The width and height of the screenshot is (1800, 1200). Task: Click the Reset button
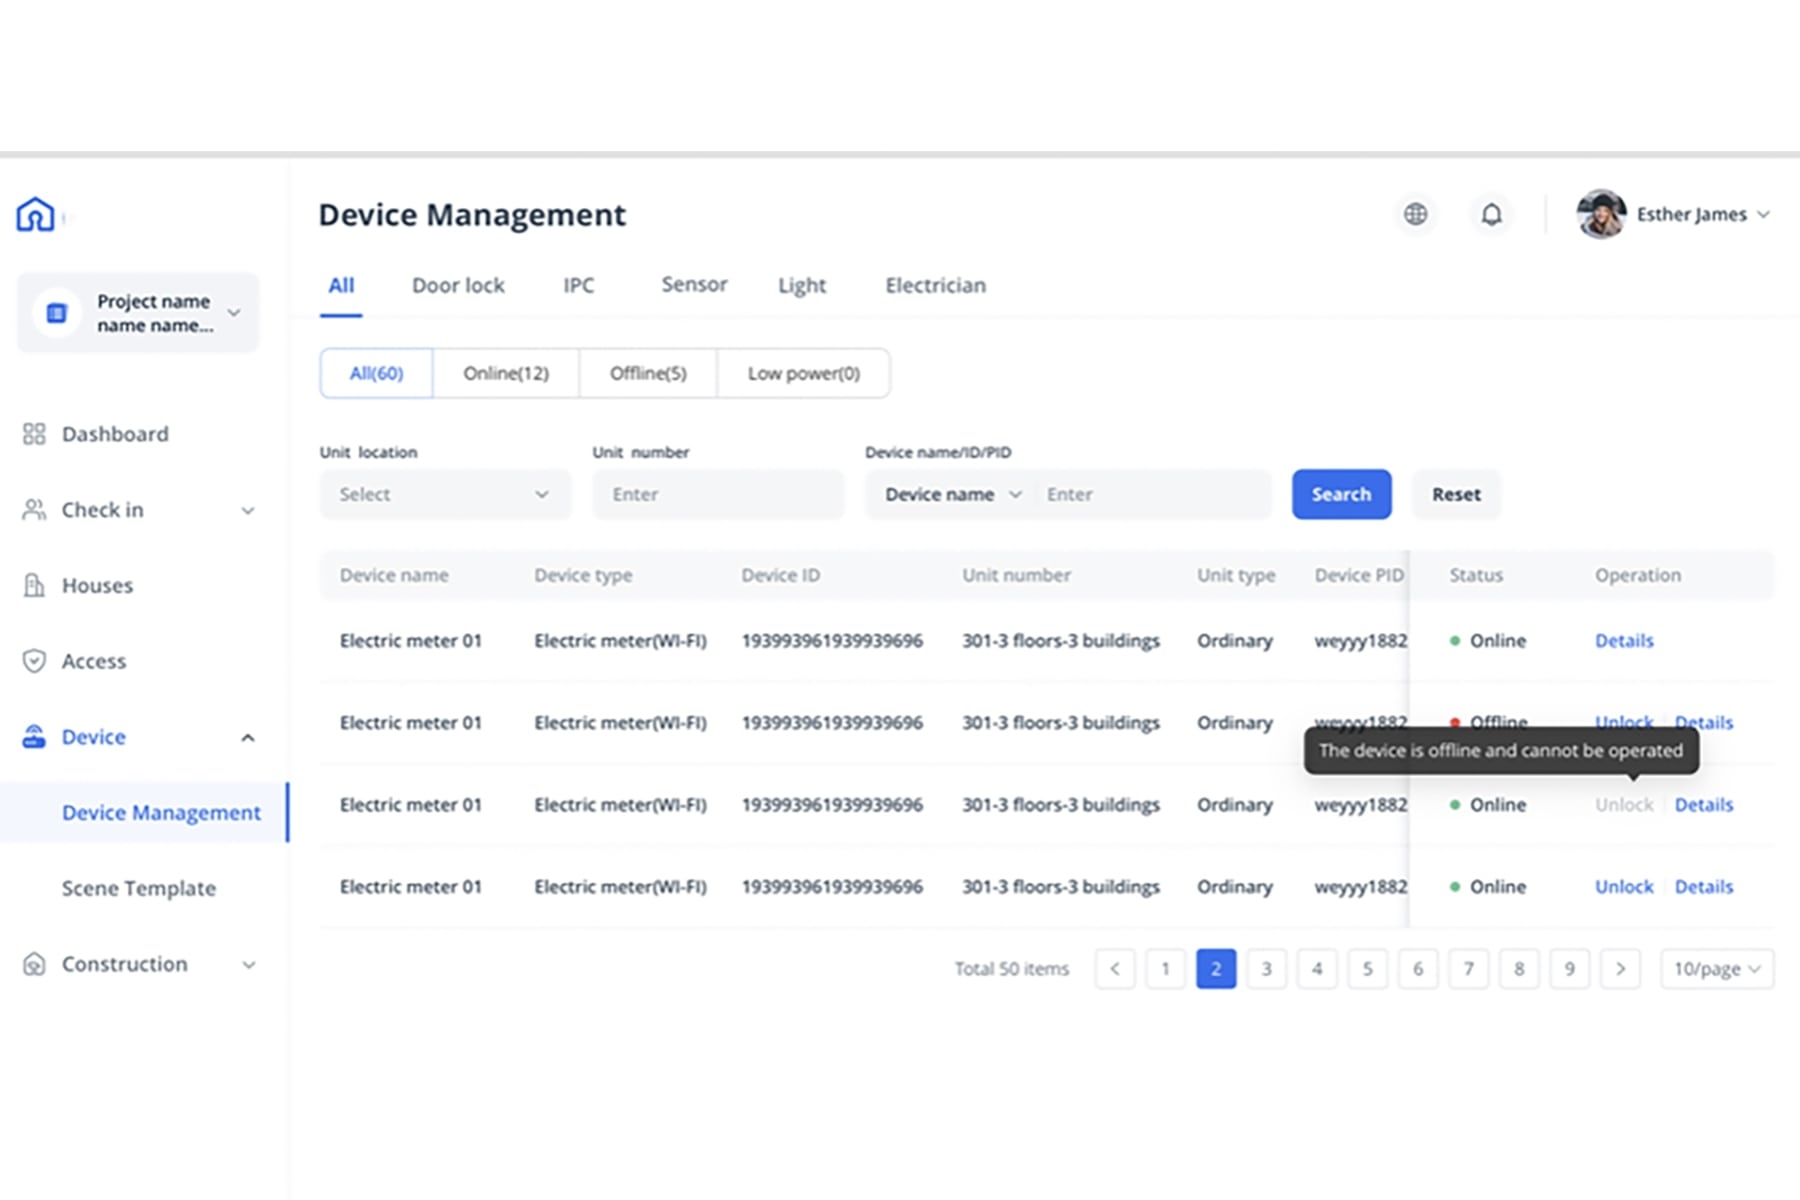[x=1456, y=494]
